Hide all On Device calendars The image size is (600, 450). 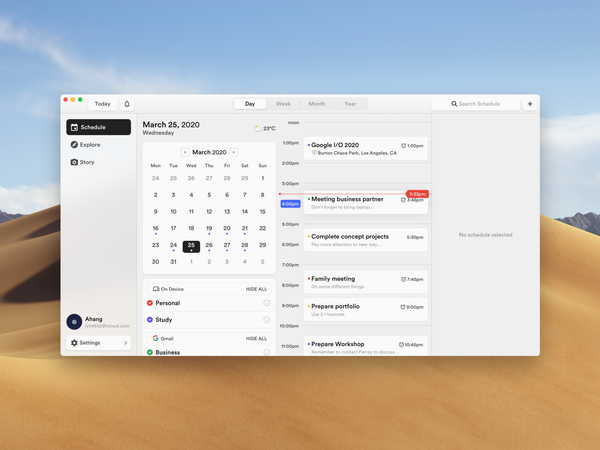click(x=256, y=289)
